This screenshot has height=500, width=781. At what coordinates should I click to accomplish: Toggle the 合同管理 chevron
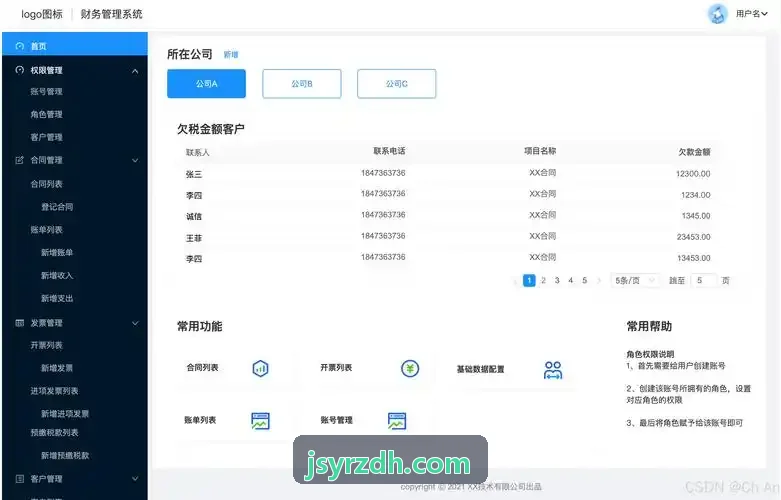point(135,160)
